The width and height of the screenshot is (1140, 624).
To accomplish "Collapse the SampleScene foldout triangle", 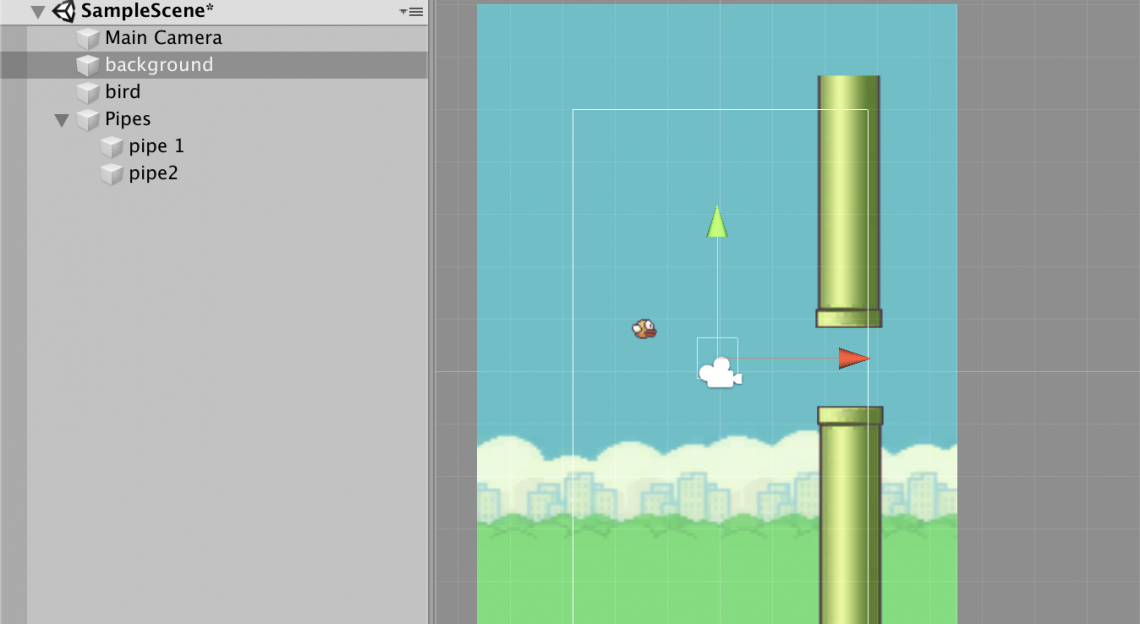I will point(38,12).
